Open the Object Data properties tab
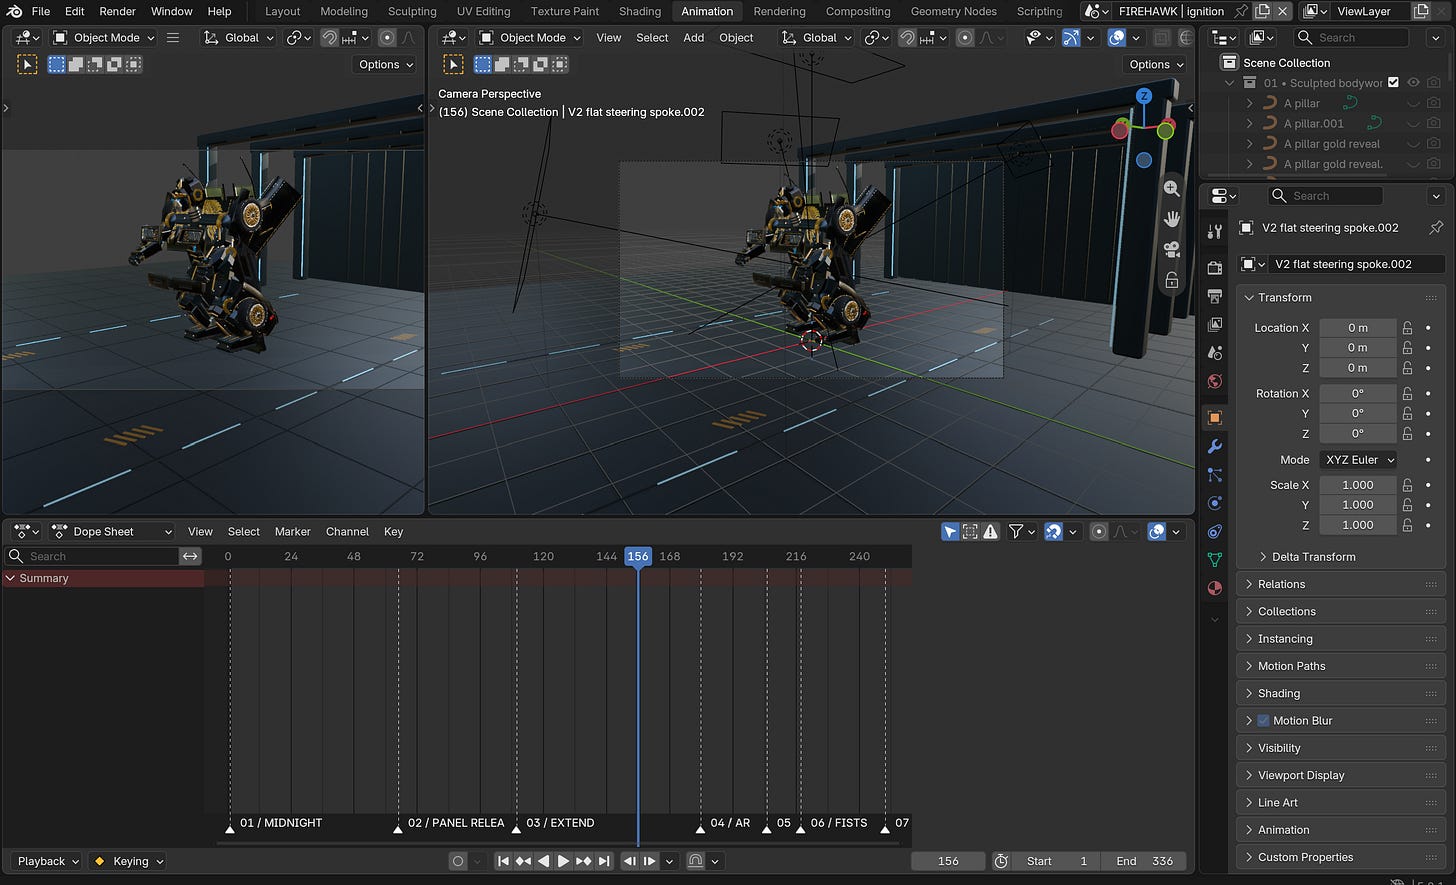 coord(1215,560)
